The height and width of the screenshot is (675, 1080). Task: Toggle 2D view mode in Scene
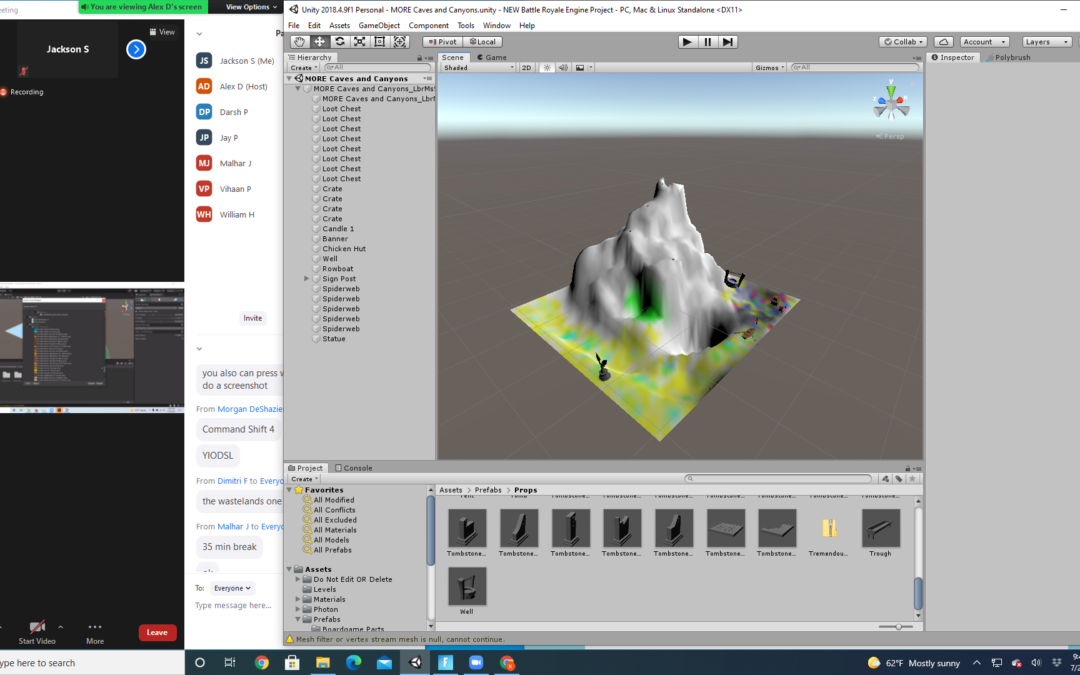[526, 68]
